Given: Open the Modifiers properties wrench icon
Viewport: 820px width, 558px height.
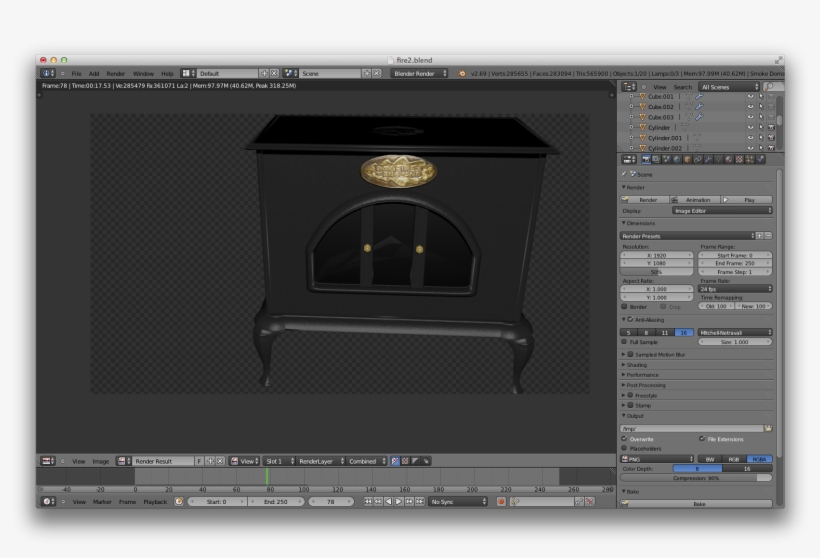Looking at the screenshot, I should pyautogui.click(x=708, y=160).
